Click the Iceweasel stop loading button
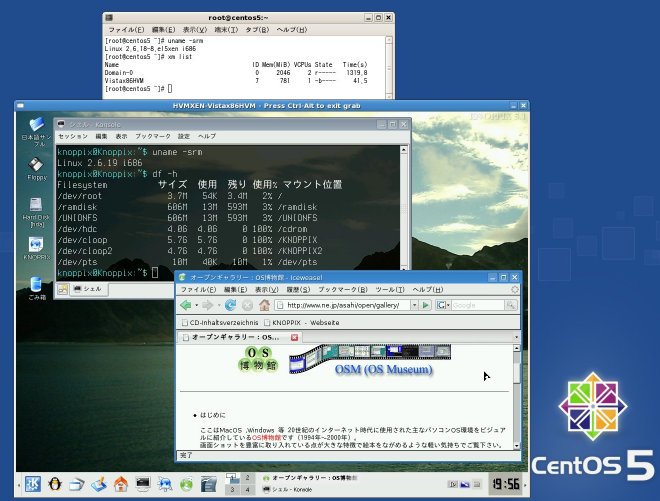This screenshot has height=501, width=660. pos(248,305)
